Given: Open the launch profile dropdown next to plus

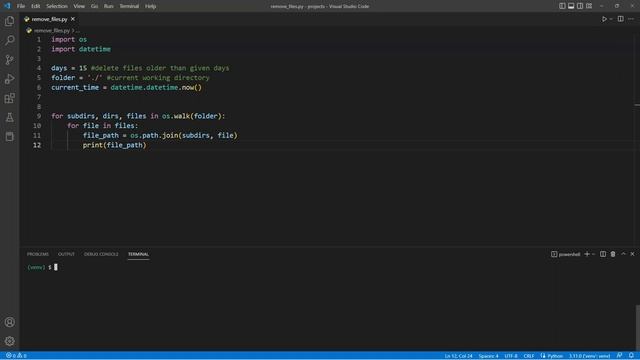Looking at the screenshot, I should (593, 254).
